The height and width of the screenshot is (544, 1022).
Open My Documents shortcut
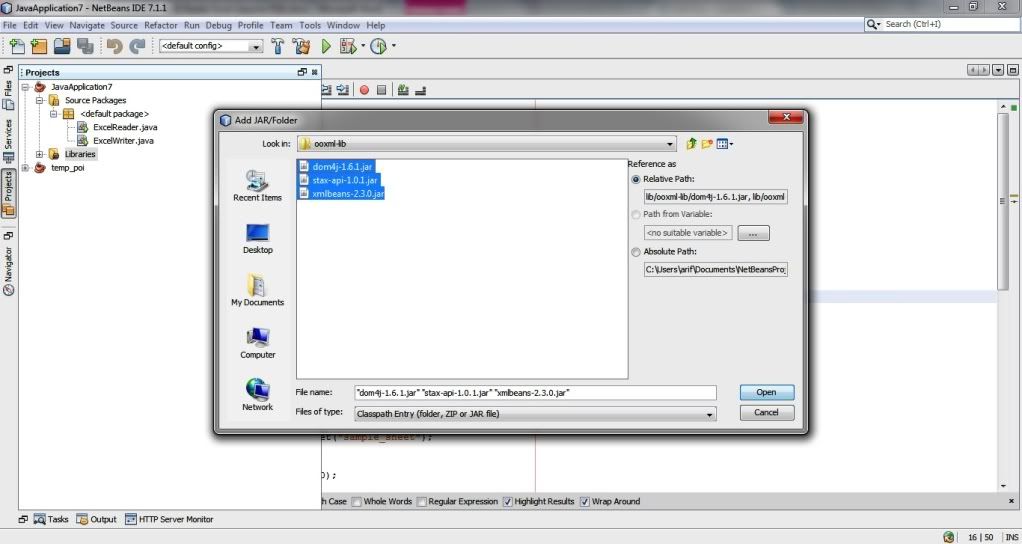(x=257, y=291)
